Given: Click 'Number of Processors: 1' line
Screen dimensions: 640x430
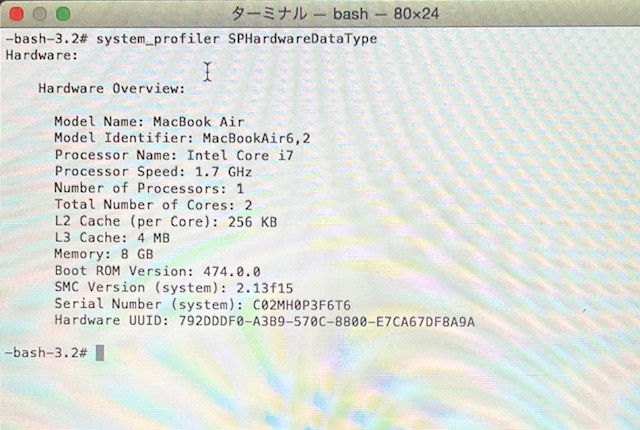Looking at the screenshot, I should [x=149, y=188].
